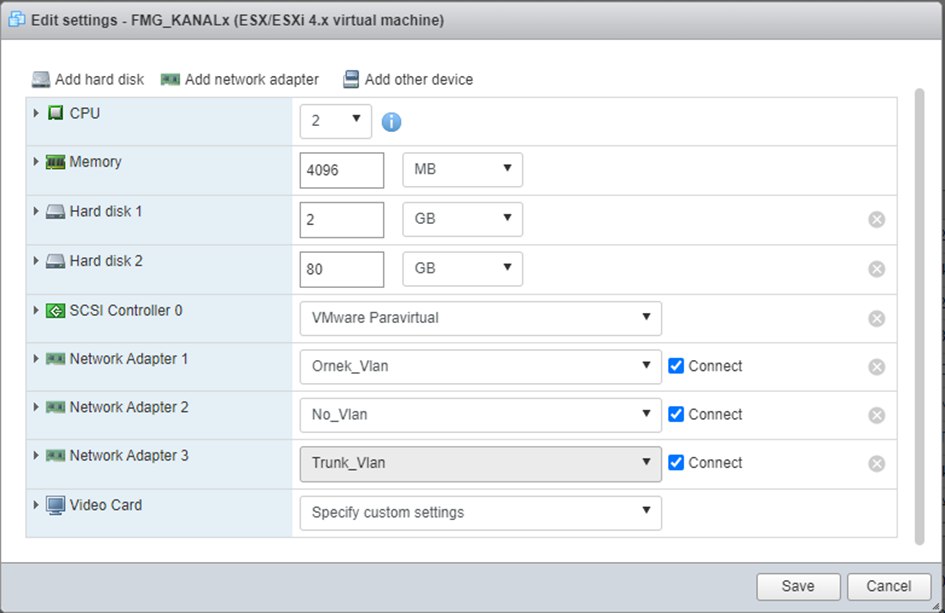
Task: Click the Memory size input field
Action: click(341, 170)
